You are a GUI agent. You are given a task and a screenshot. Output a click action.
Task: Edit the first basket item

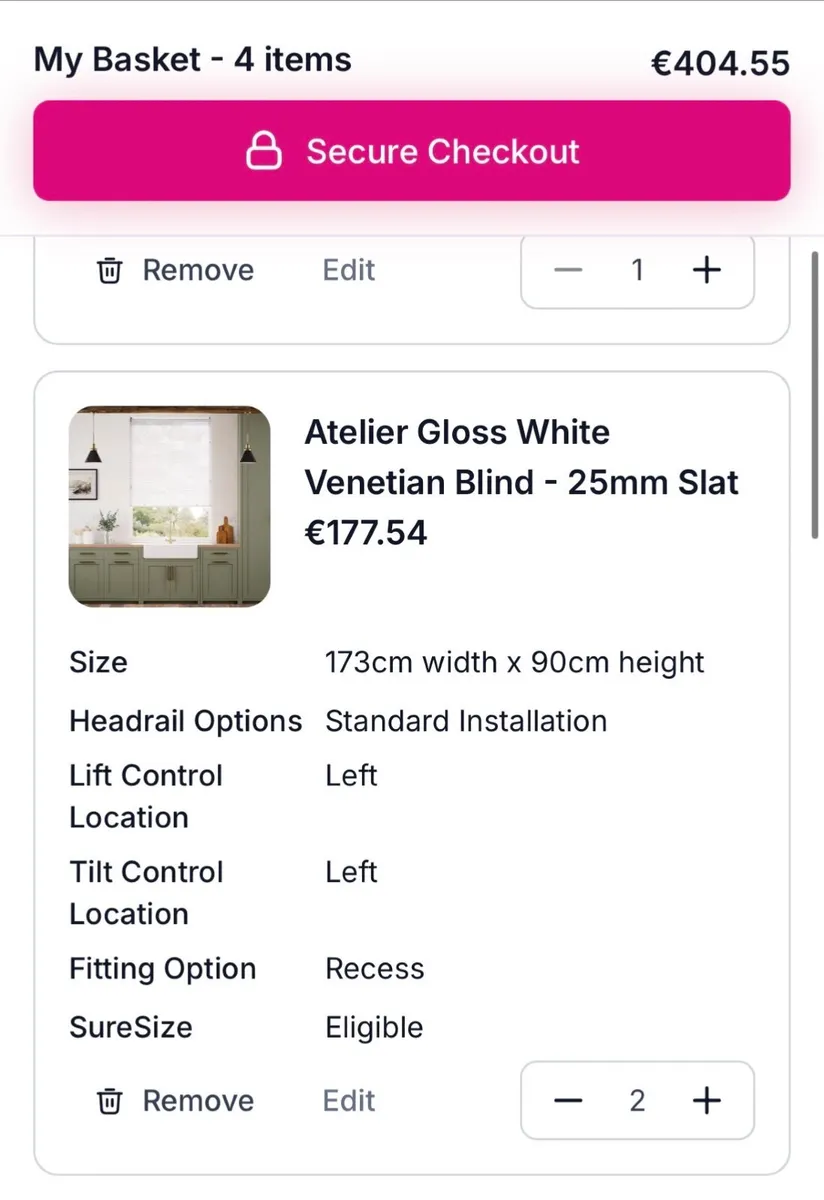(x=348, y=270)
